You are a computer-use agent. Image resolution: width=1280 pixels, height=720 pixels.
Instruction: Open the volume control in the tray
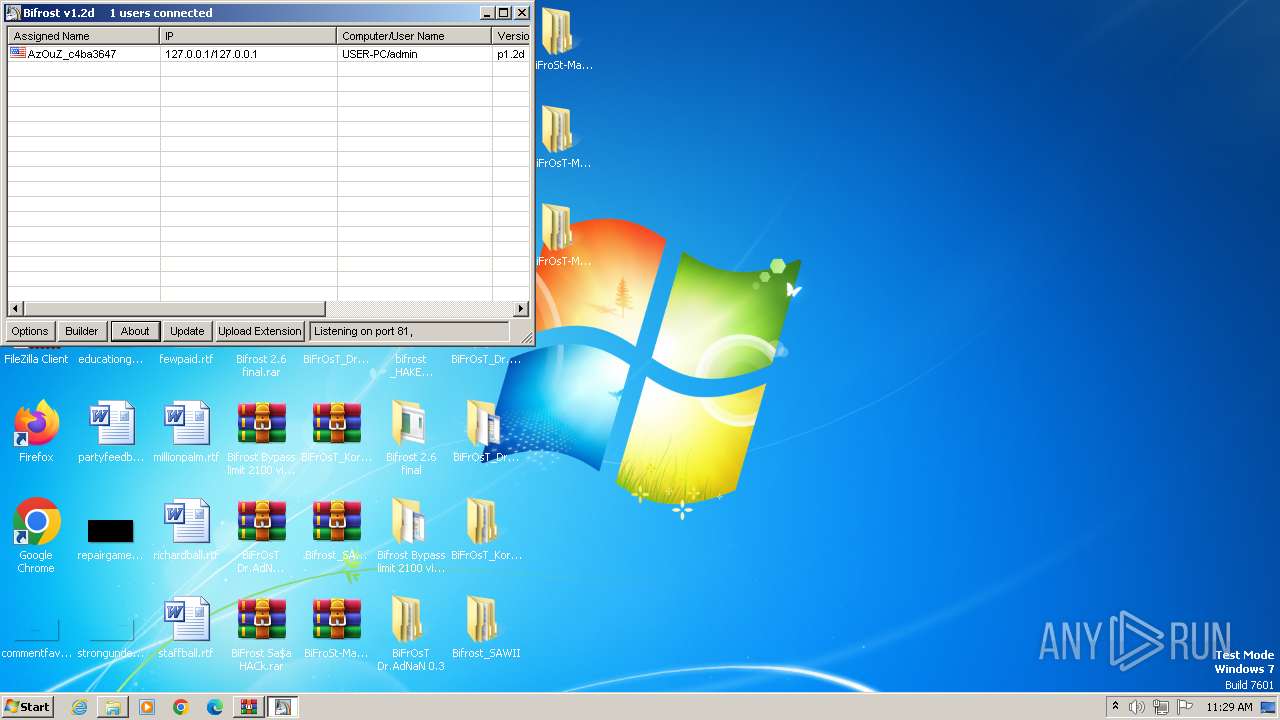click(x=1137, y=707)
